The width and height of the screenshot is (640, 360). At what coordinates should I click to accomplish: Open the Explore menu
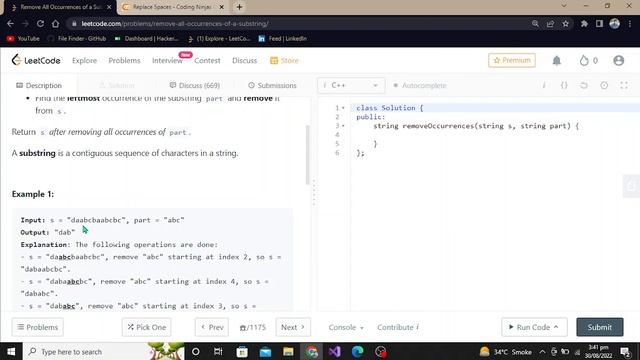point(84,60)
